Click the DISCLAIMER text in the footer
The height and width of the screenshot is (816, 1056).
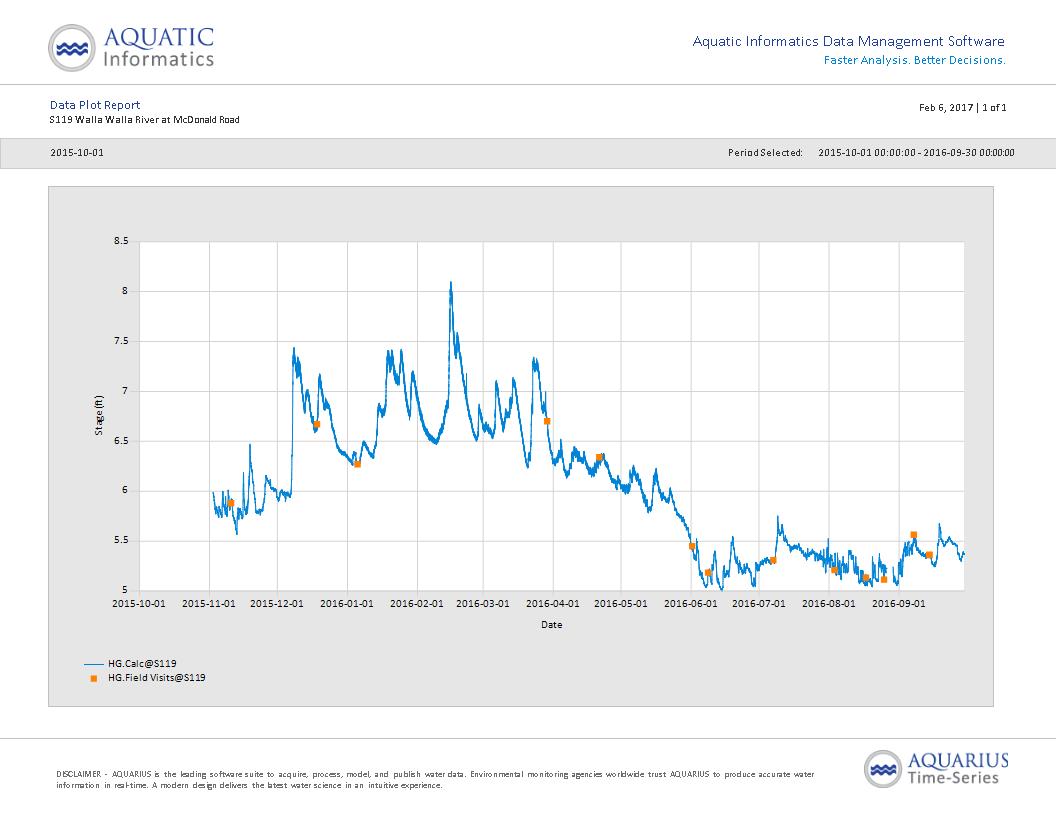(435, 780)
